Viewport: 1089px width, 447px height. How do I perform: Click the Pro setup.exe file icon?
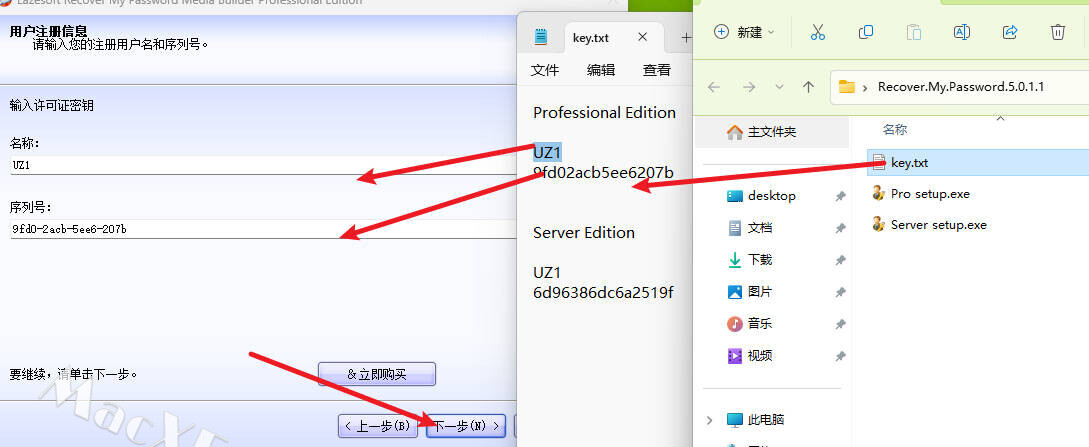click(x=879, y=193)
